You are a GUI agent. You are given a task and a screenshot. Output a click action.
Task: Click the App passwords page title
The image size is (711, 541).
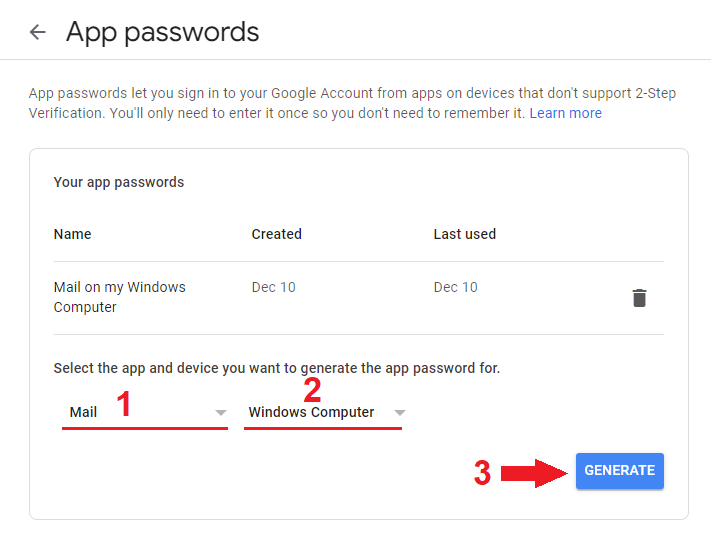pos(162,33)
